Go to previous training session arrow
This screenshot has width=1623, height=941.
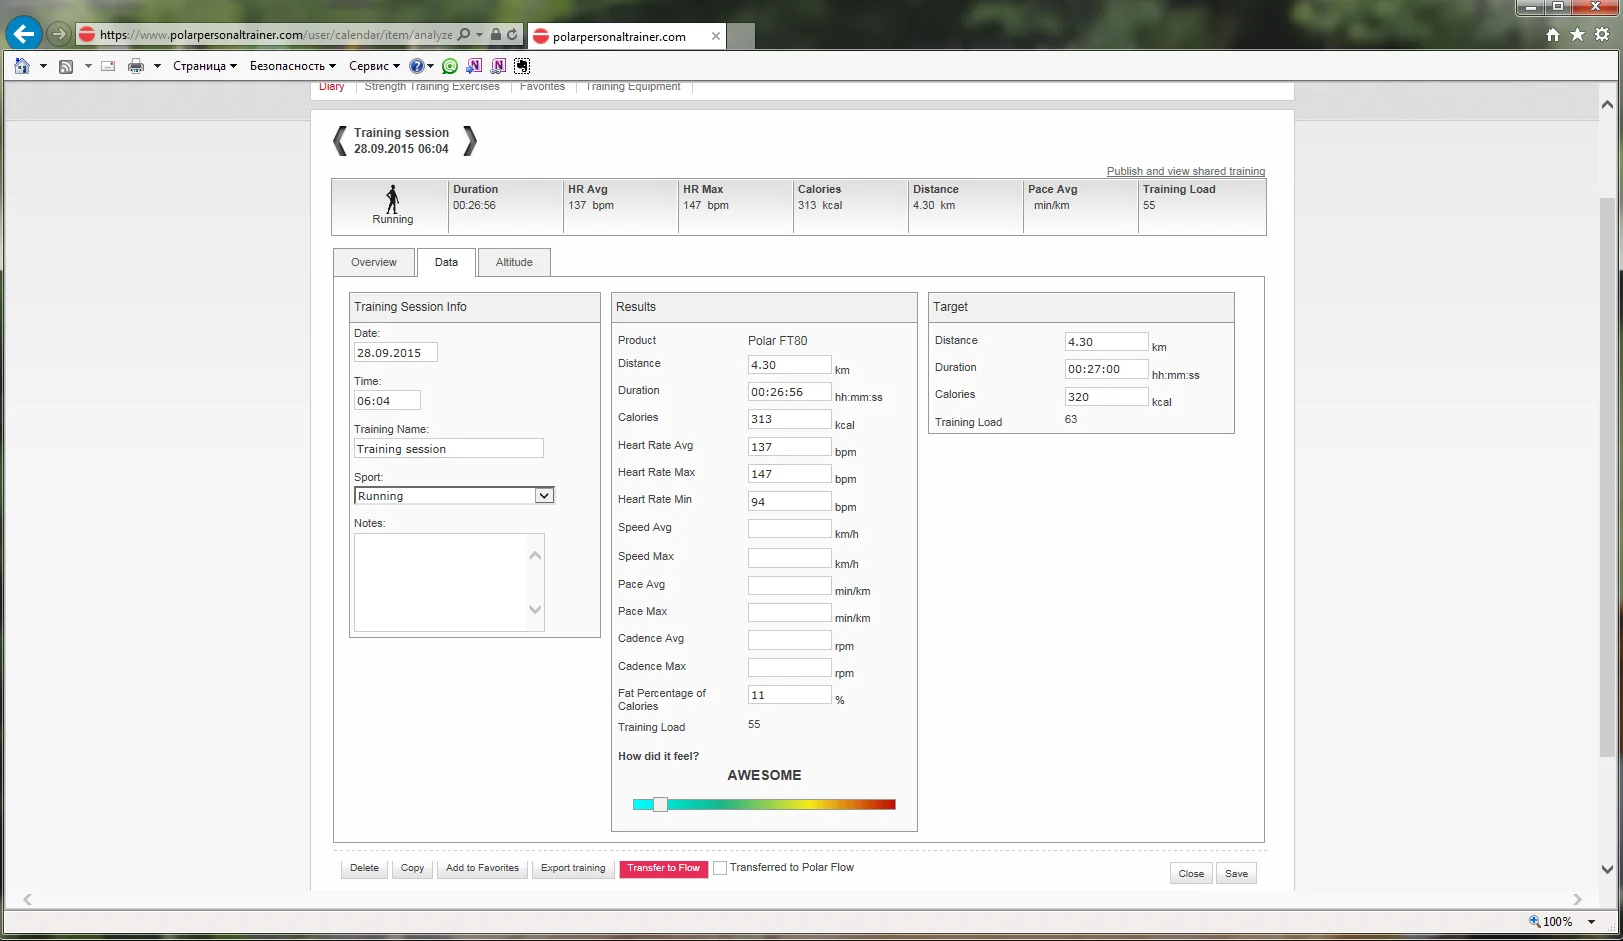coord(340,141)
